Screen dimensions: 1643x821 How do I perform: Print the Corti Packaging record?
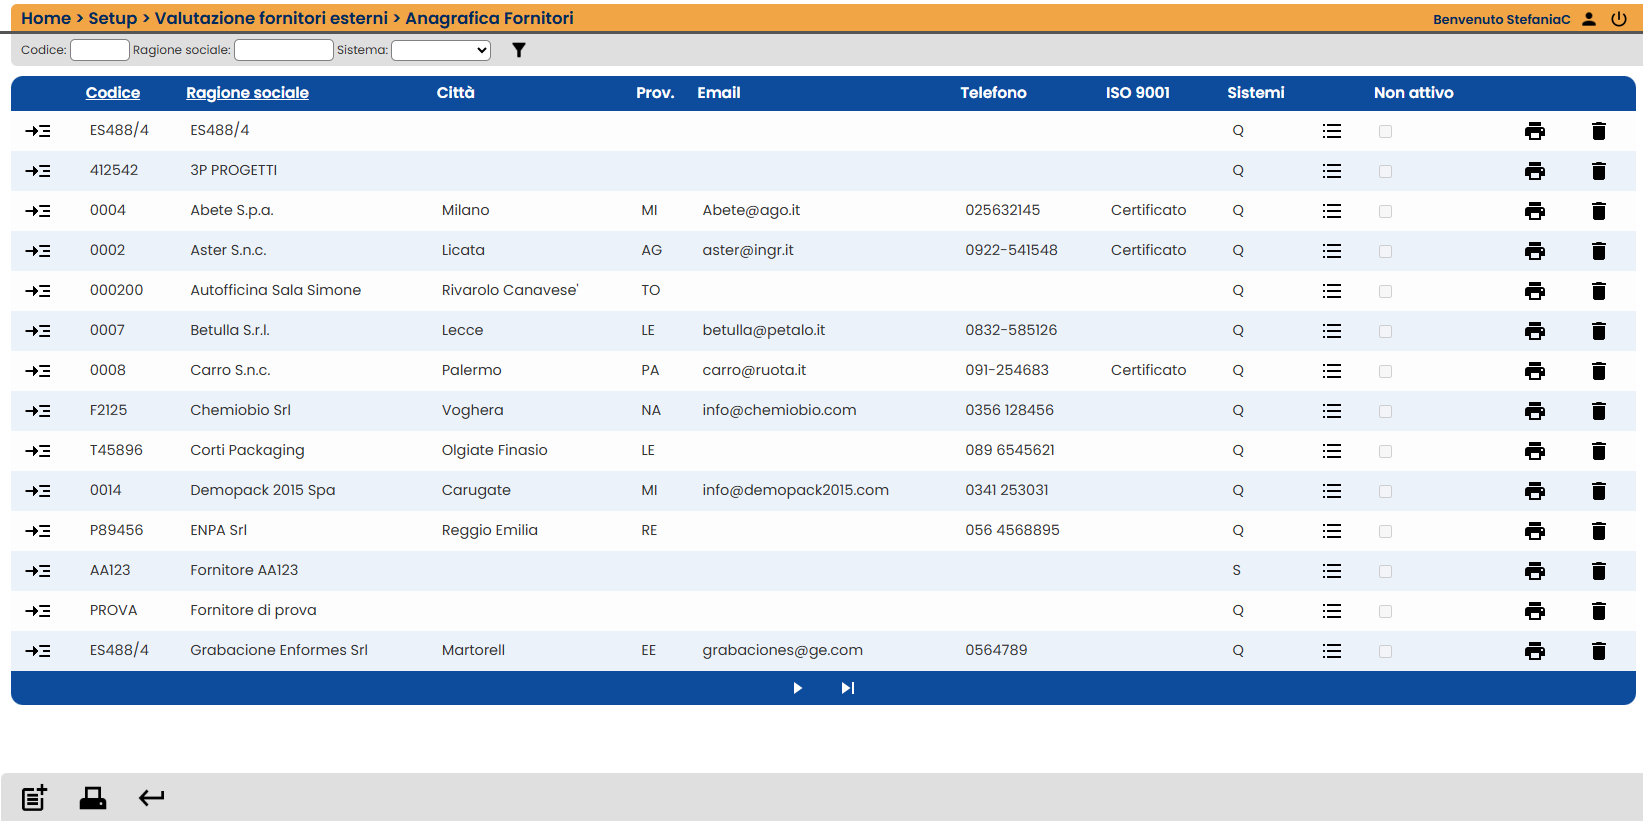[1535, 451]
